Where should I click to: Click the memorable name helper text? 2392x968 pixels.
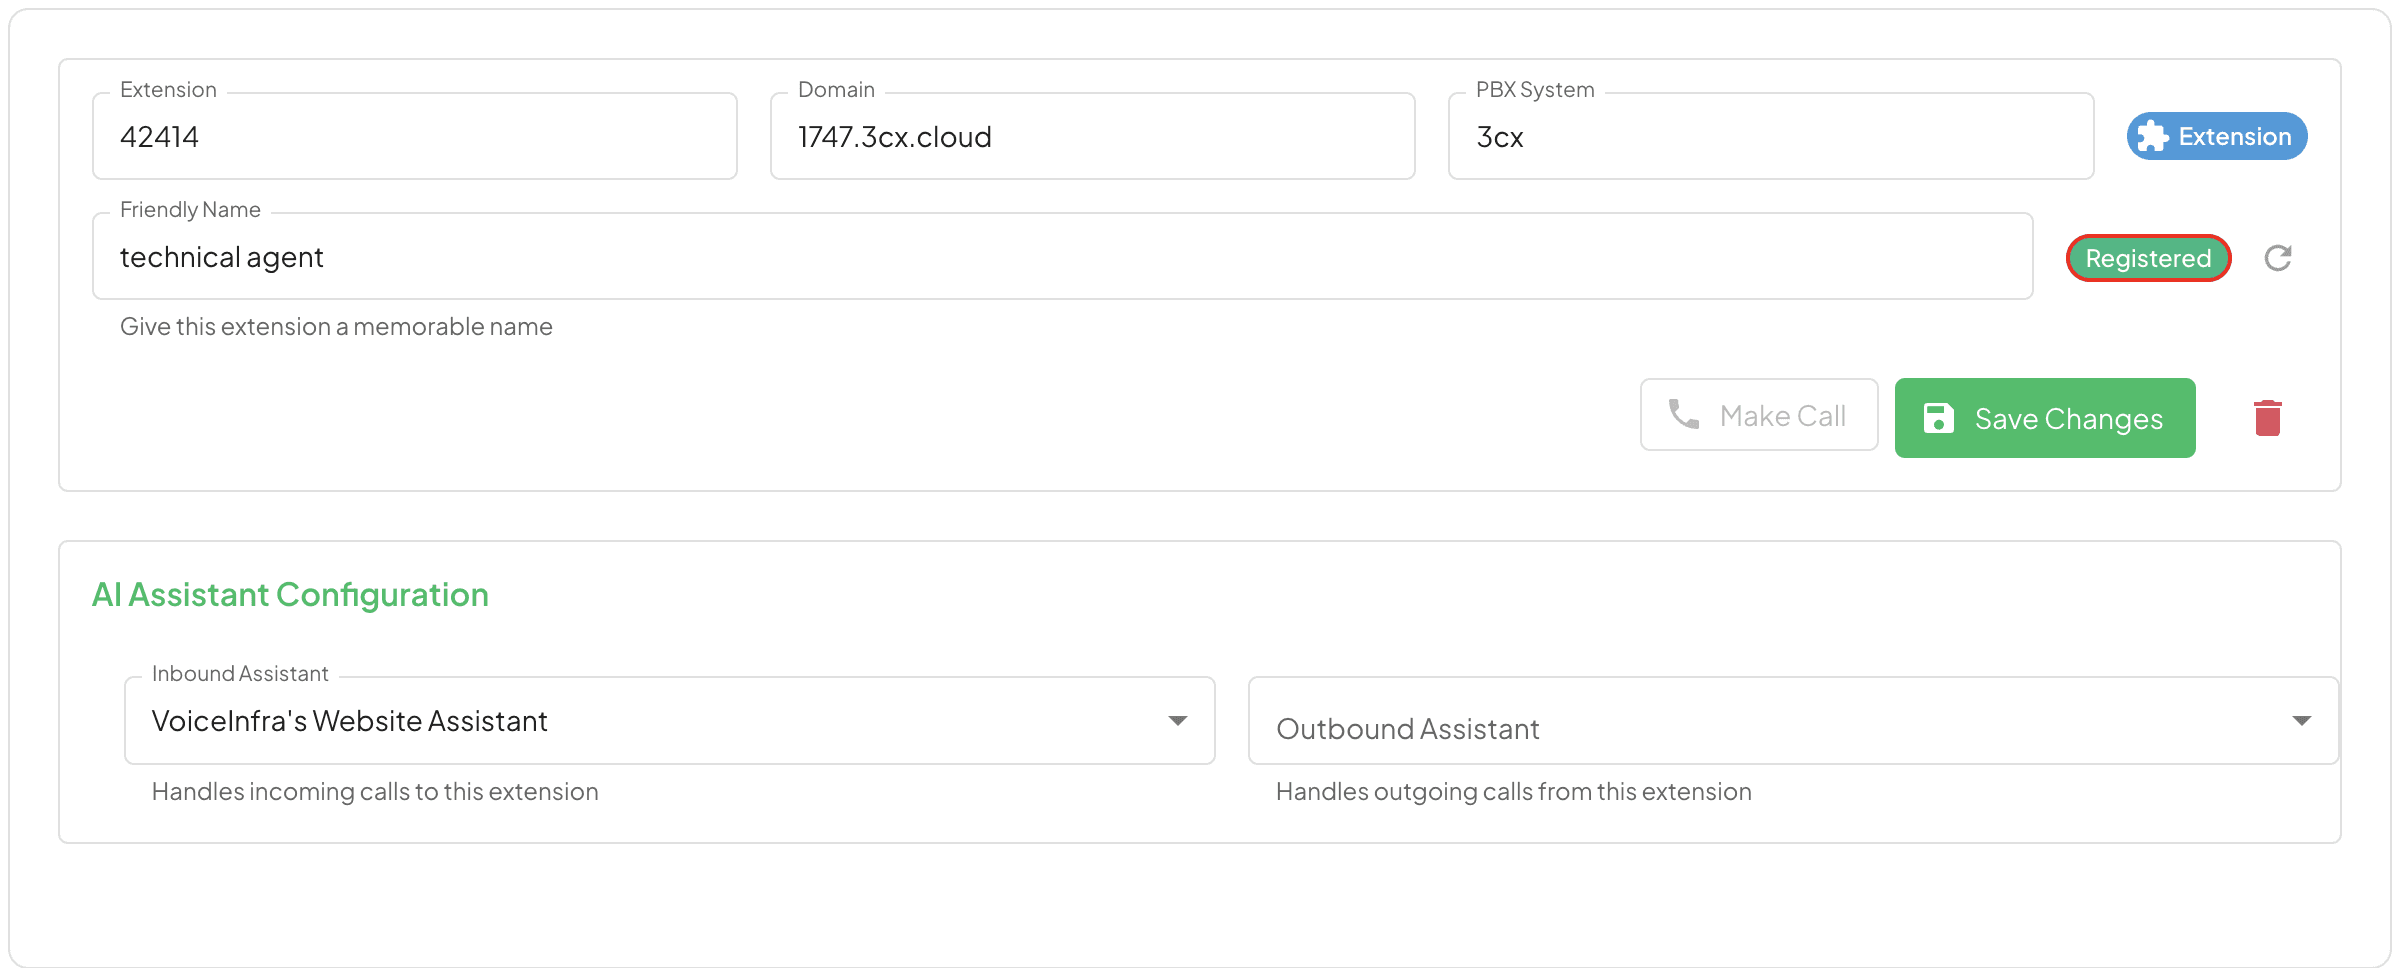[x=336, y=327]
